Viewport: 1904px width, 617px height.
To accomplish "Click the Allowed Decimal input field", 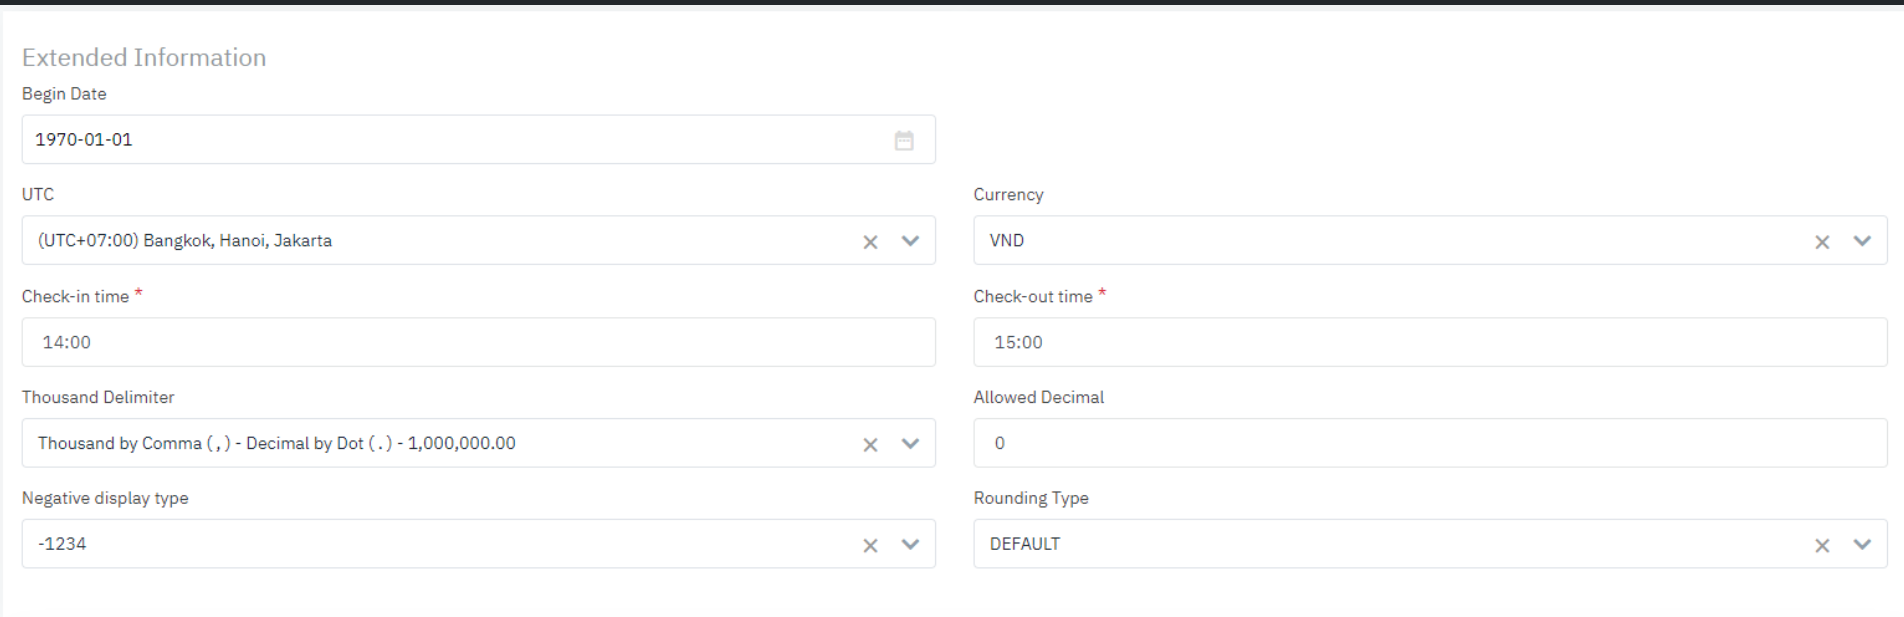I will tap(1430, 443).
